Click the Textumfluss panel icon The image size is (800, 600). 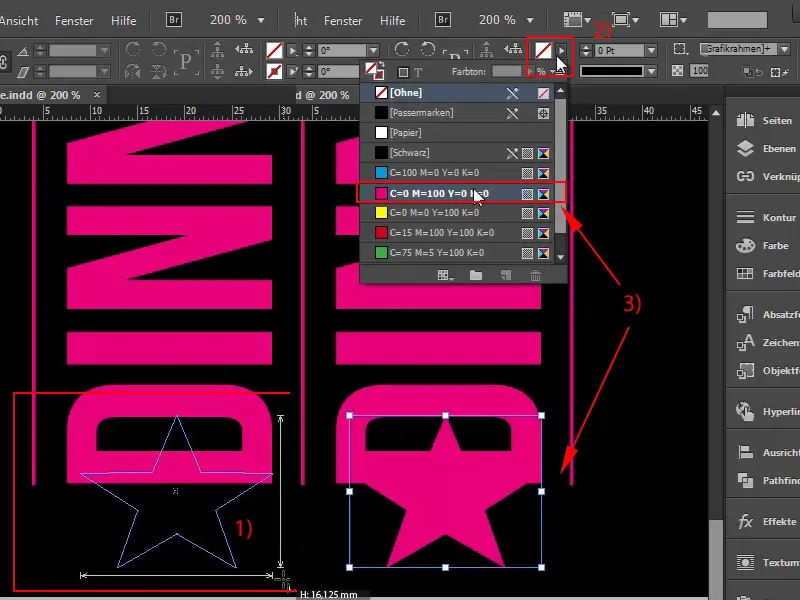pos(745,562)
